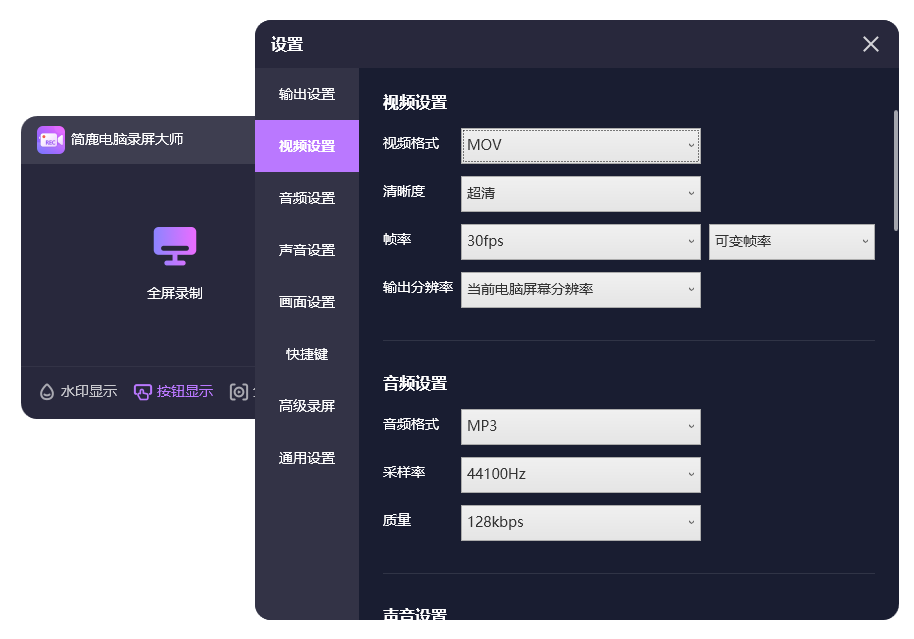Open 通用设置 general settings
Viewport: 914px width, 639px height.
pyautogui.click(x=306, y=458)
